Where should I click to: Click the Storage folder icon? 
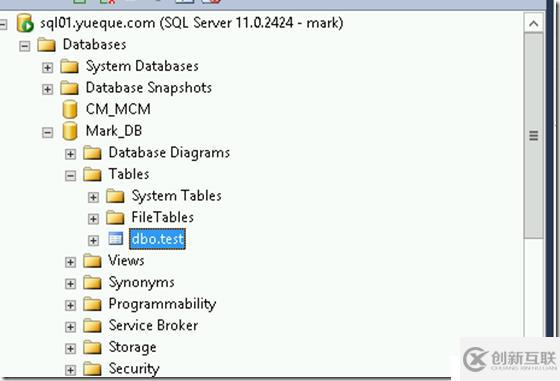click(92, 347)
